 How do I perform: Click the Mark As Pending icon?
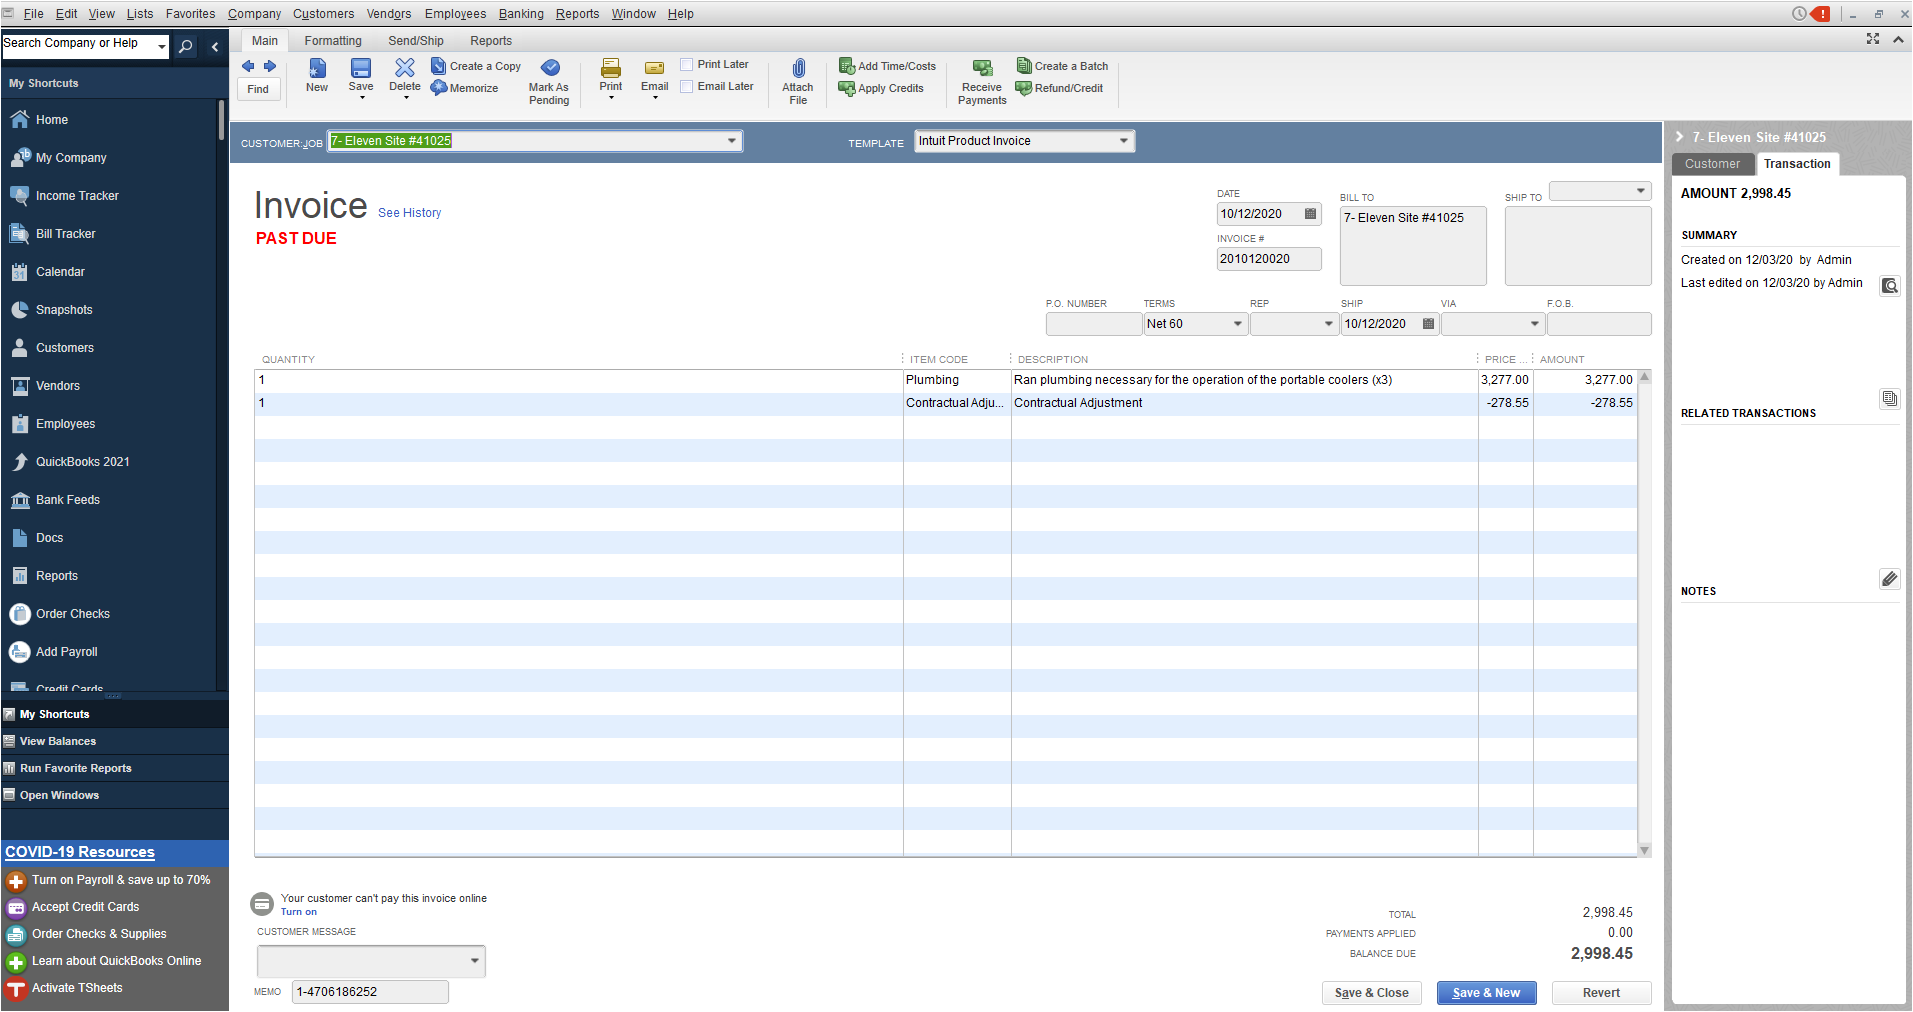pos(550,68)
